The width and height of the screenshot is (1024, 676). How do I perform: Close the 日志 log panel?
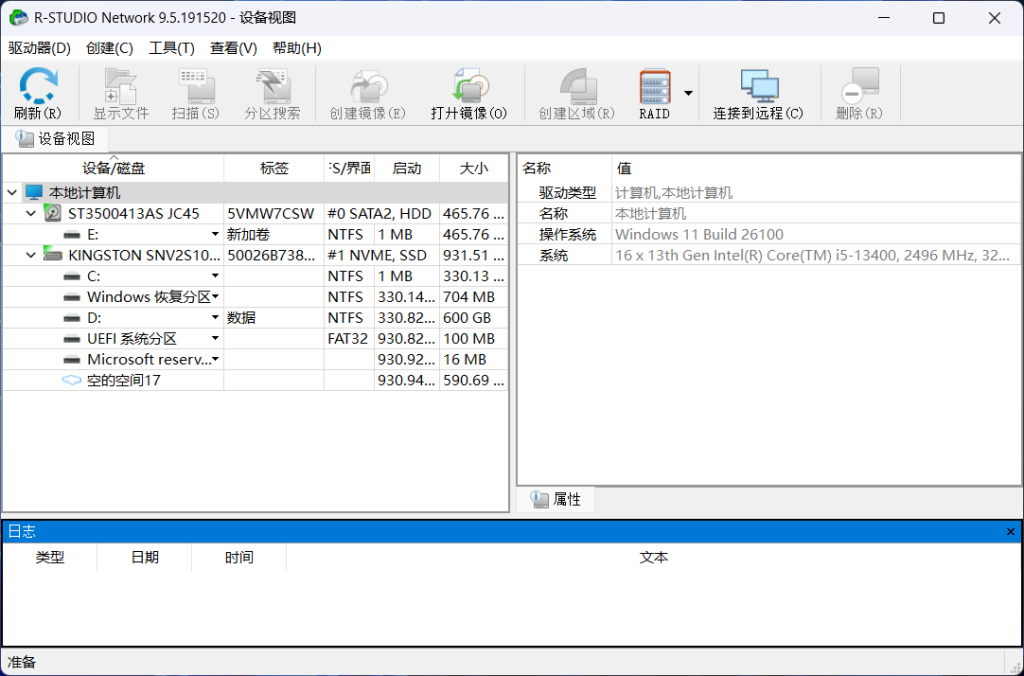(1012, 531)
